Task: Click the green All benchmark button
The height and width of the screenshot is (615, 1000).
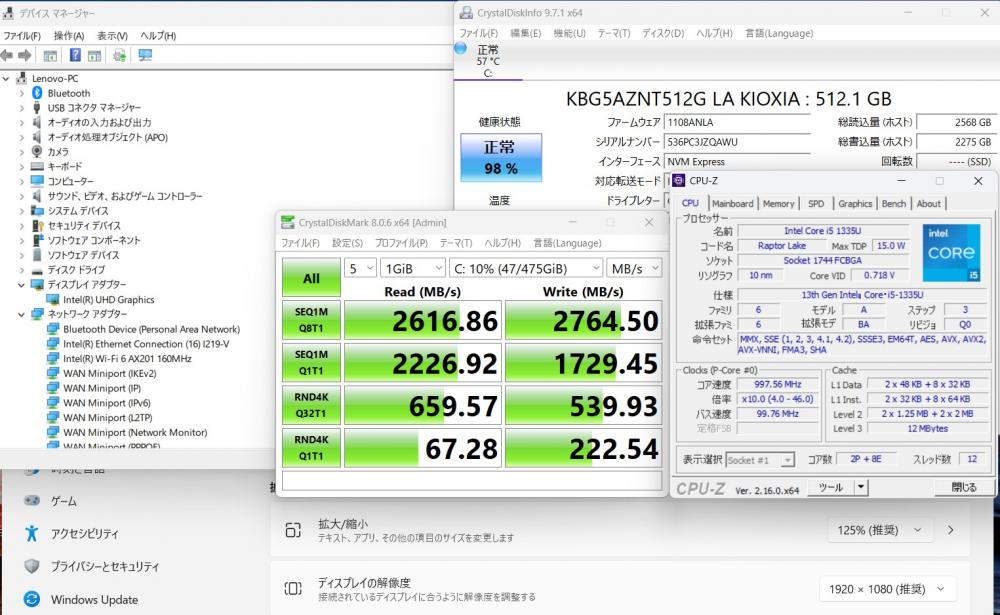Action: pos(311,278)
